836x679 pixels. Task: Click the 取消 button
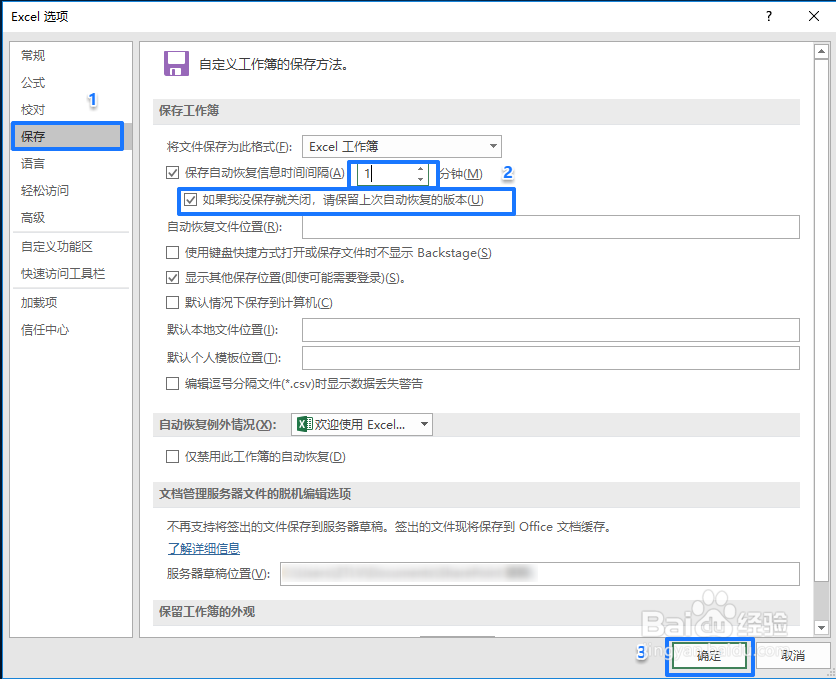pos(793,656)
